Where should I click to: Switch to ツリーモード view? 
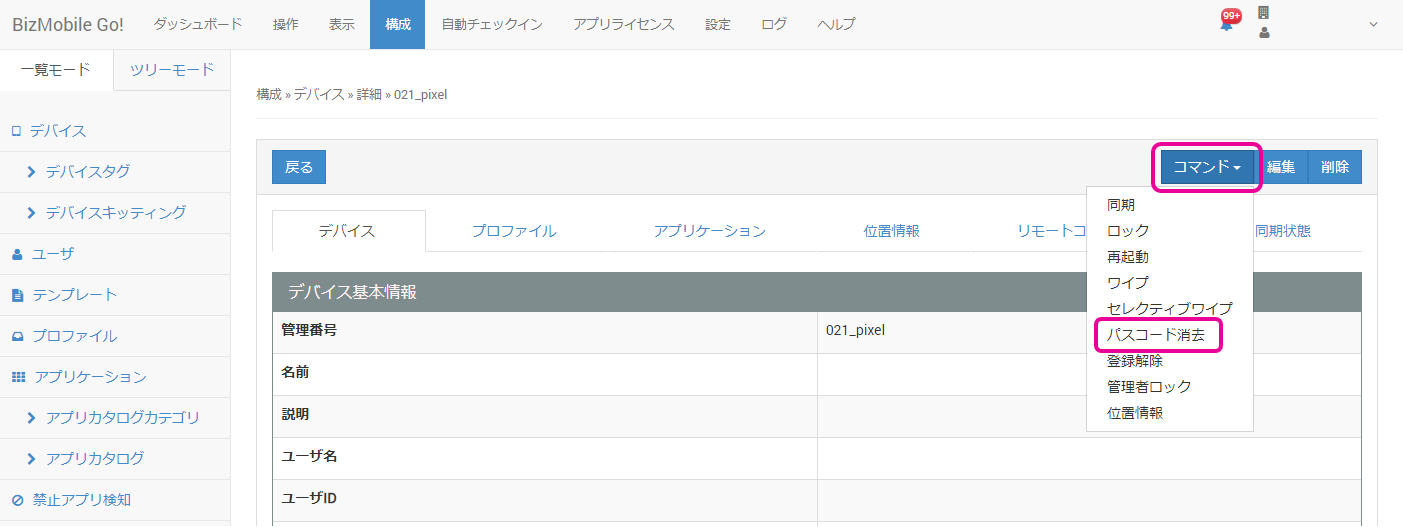[172, 70]
